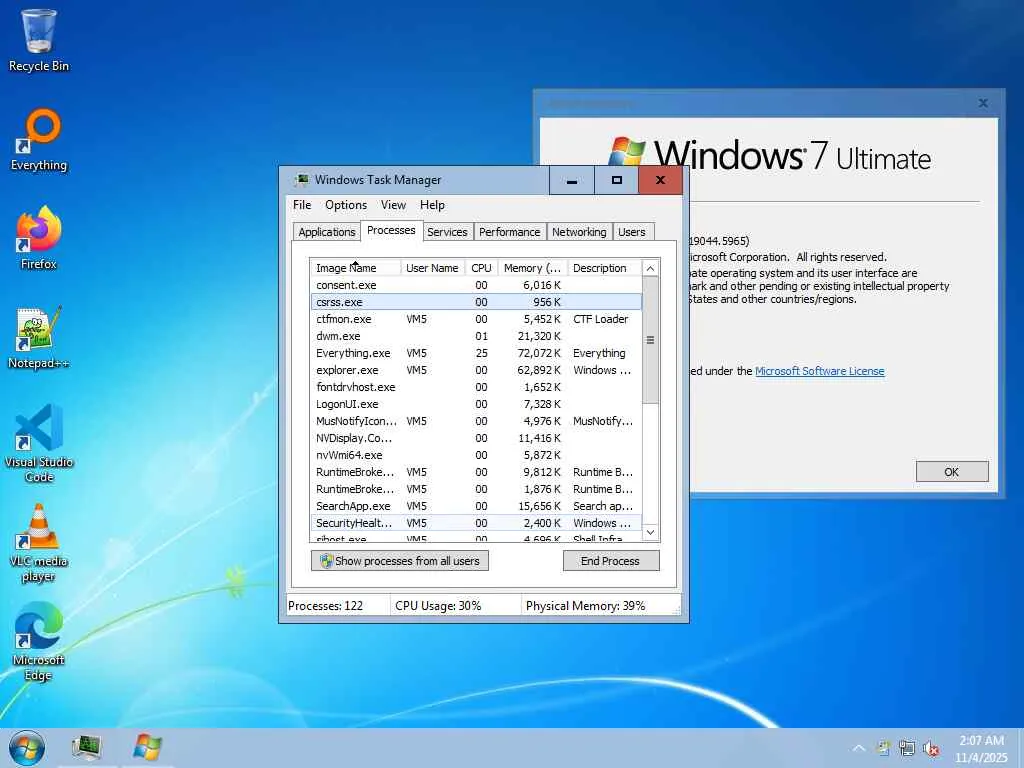The width and height of the screenshot is (1024, 768).
Task: Open the Recycle Bin desktop icon
Action: tap(39, 40)
